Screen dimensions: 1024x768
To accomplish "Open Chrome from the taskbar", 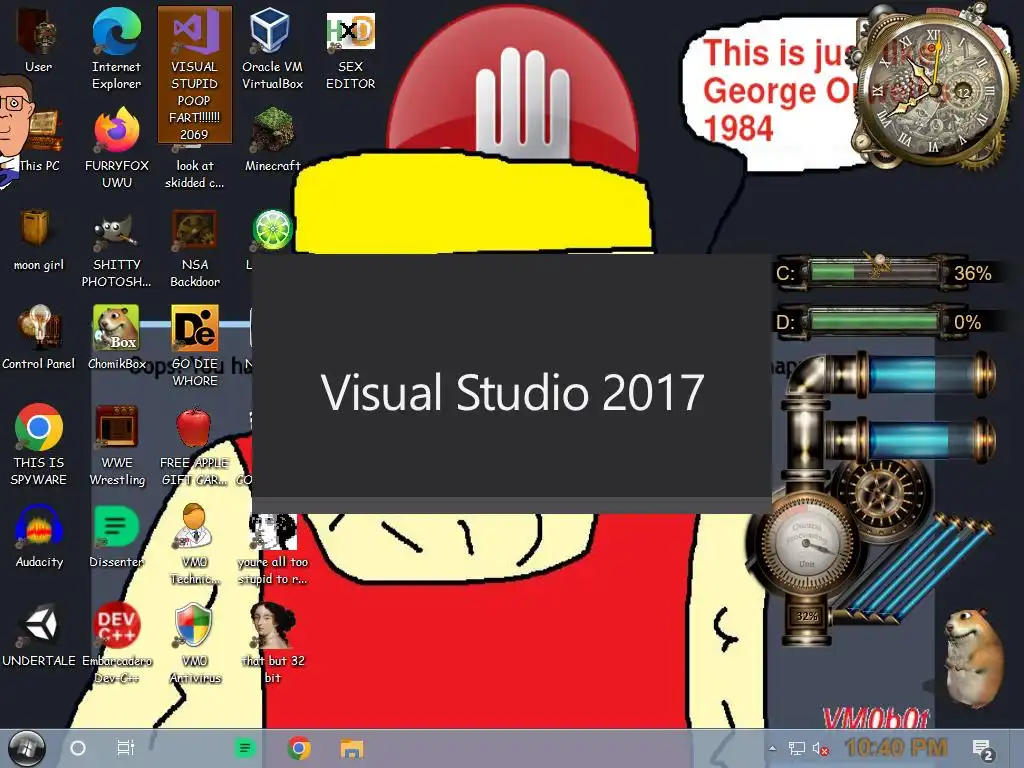I will click(x=299, y=748).
